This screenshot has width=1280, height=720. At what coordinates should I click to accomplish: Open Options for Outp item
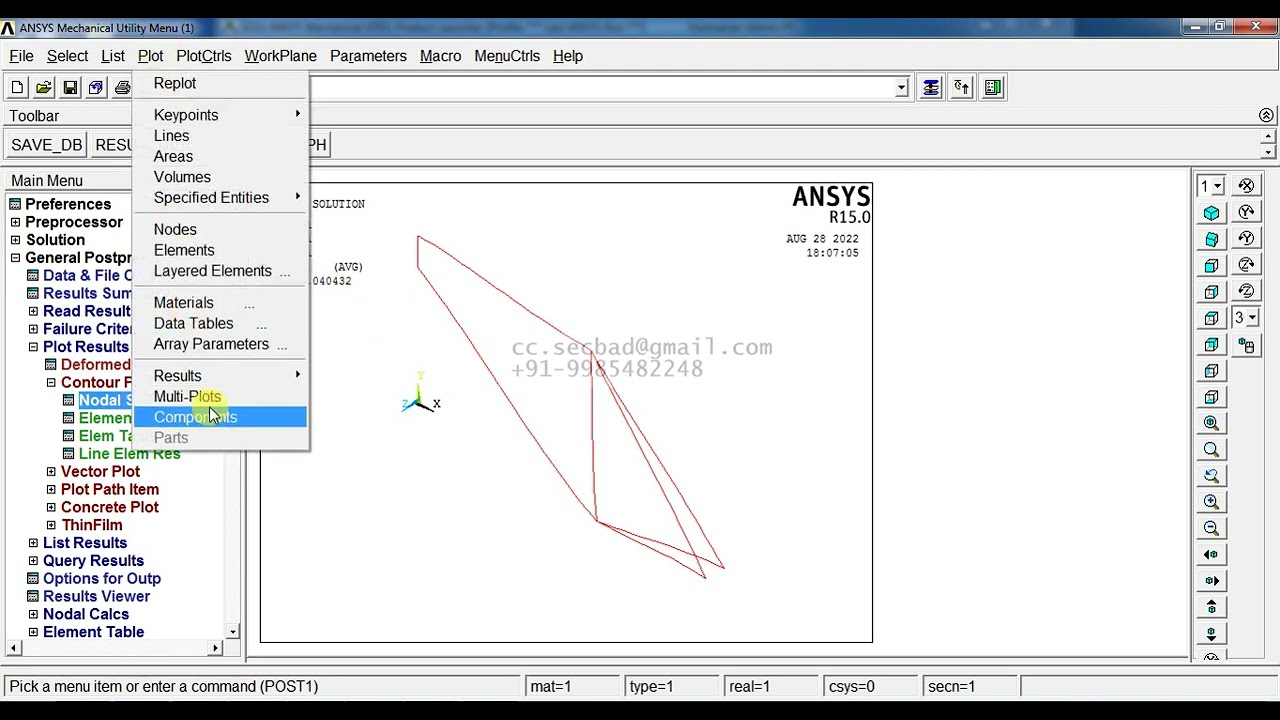101,579
